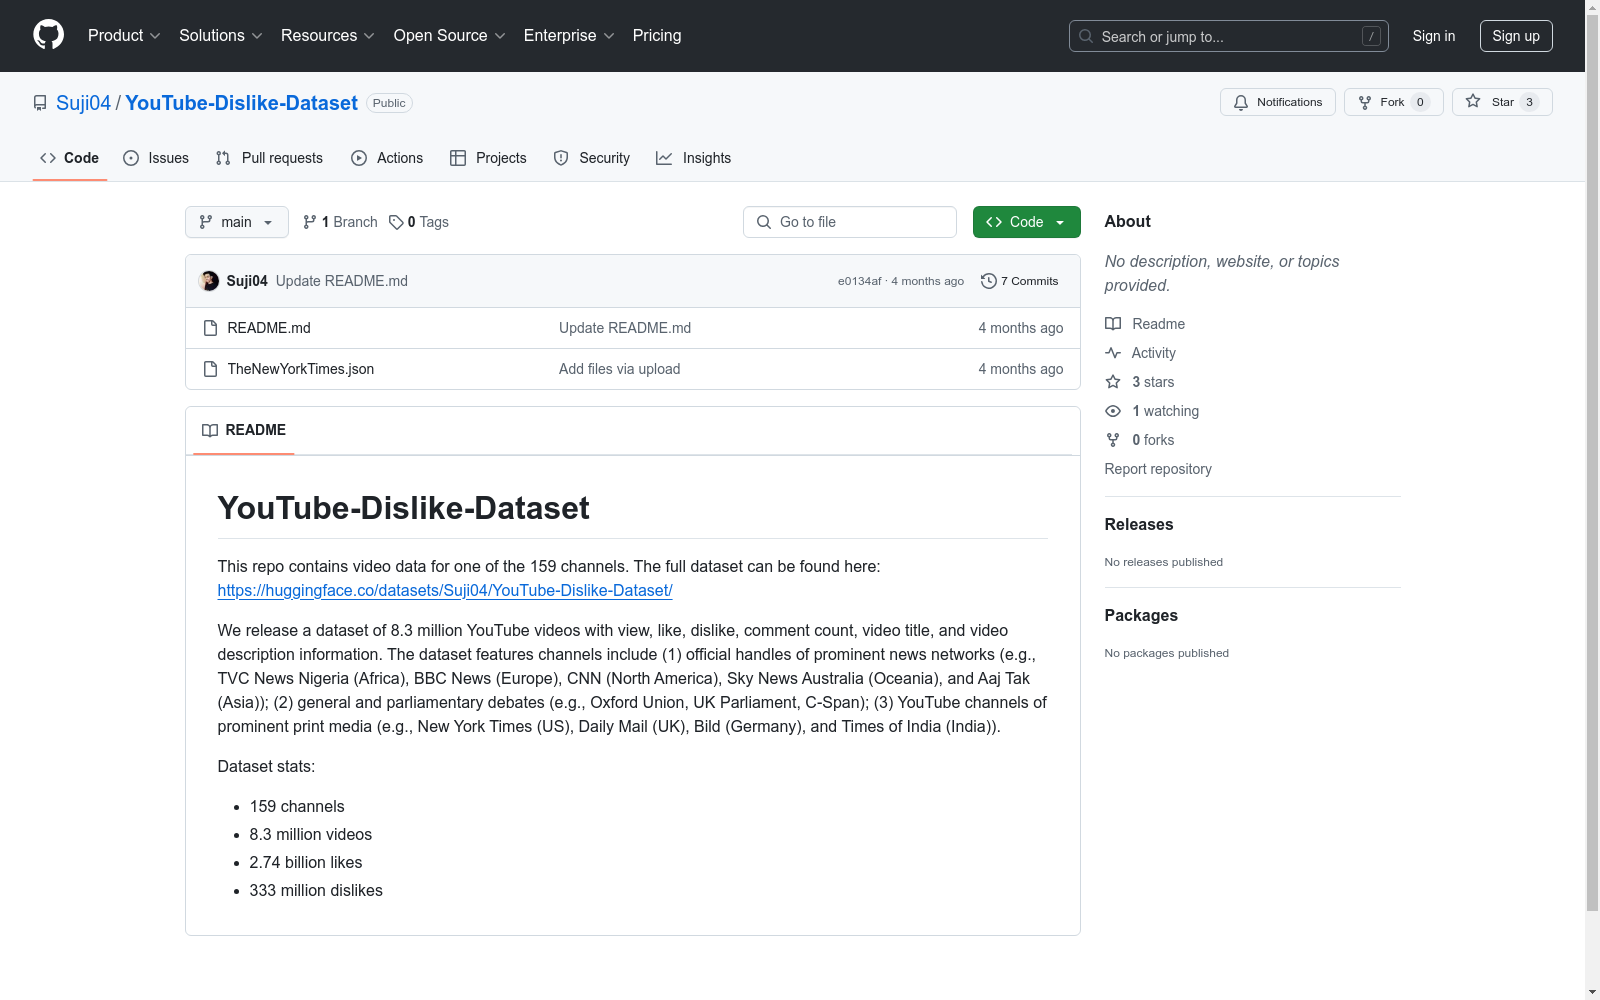The height and width of the screenshot is (1000, 1600).
Task: Open the Suji04 owner profile link
Action: coord(83,103)
